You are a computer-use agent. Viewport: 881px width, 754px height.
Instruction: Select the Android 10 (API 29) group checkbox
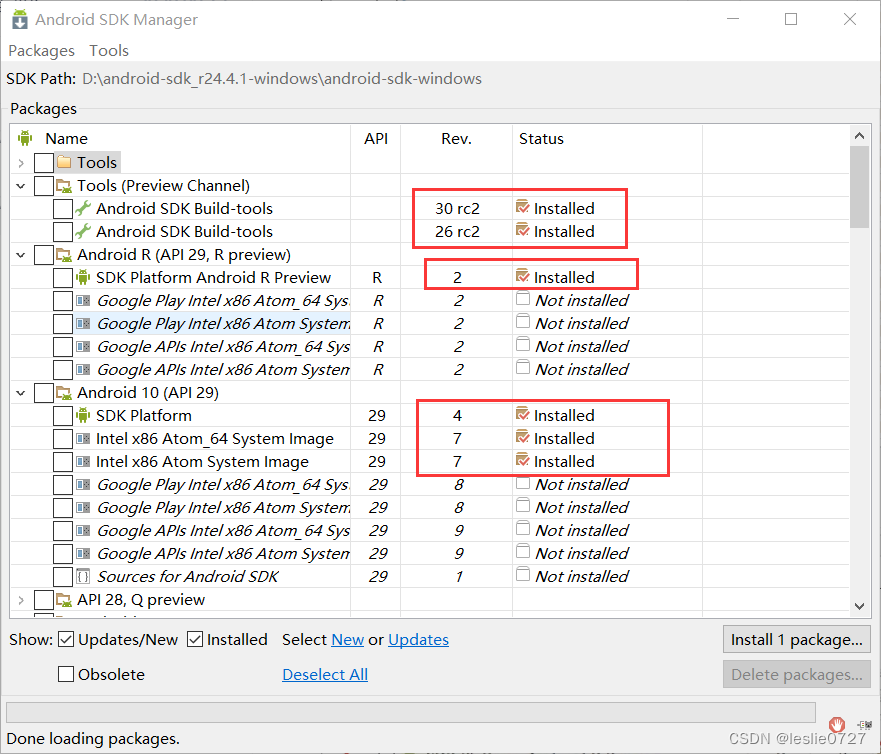tap(44, 393)
